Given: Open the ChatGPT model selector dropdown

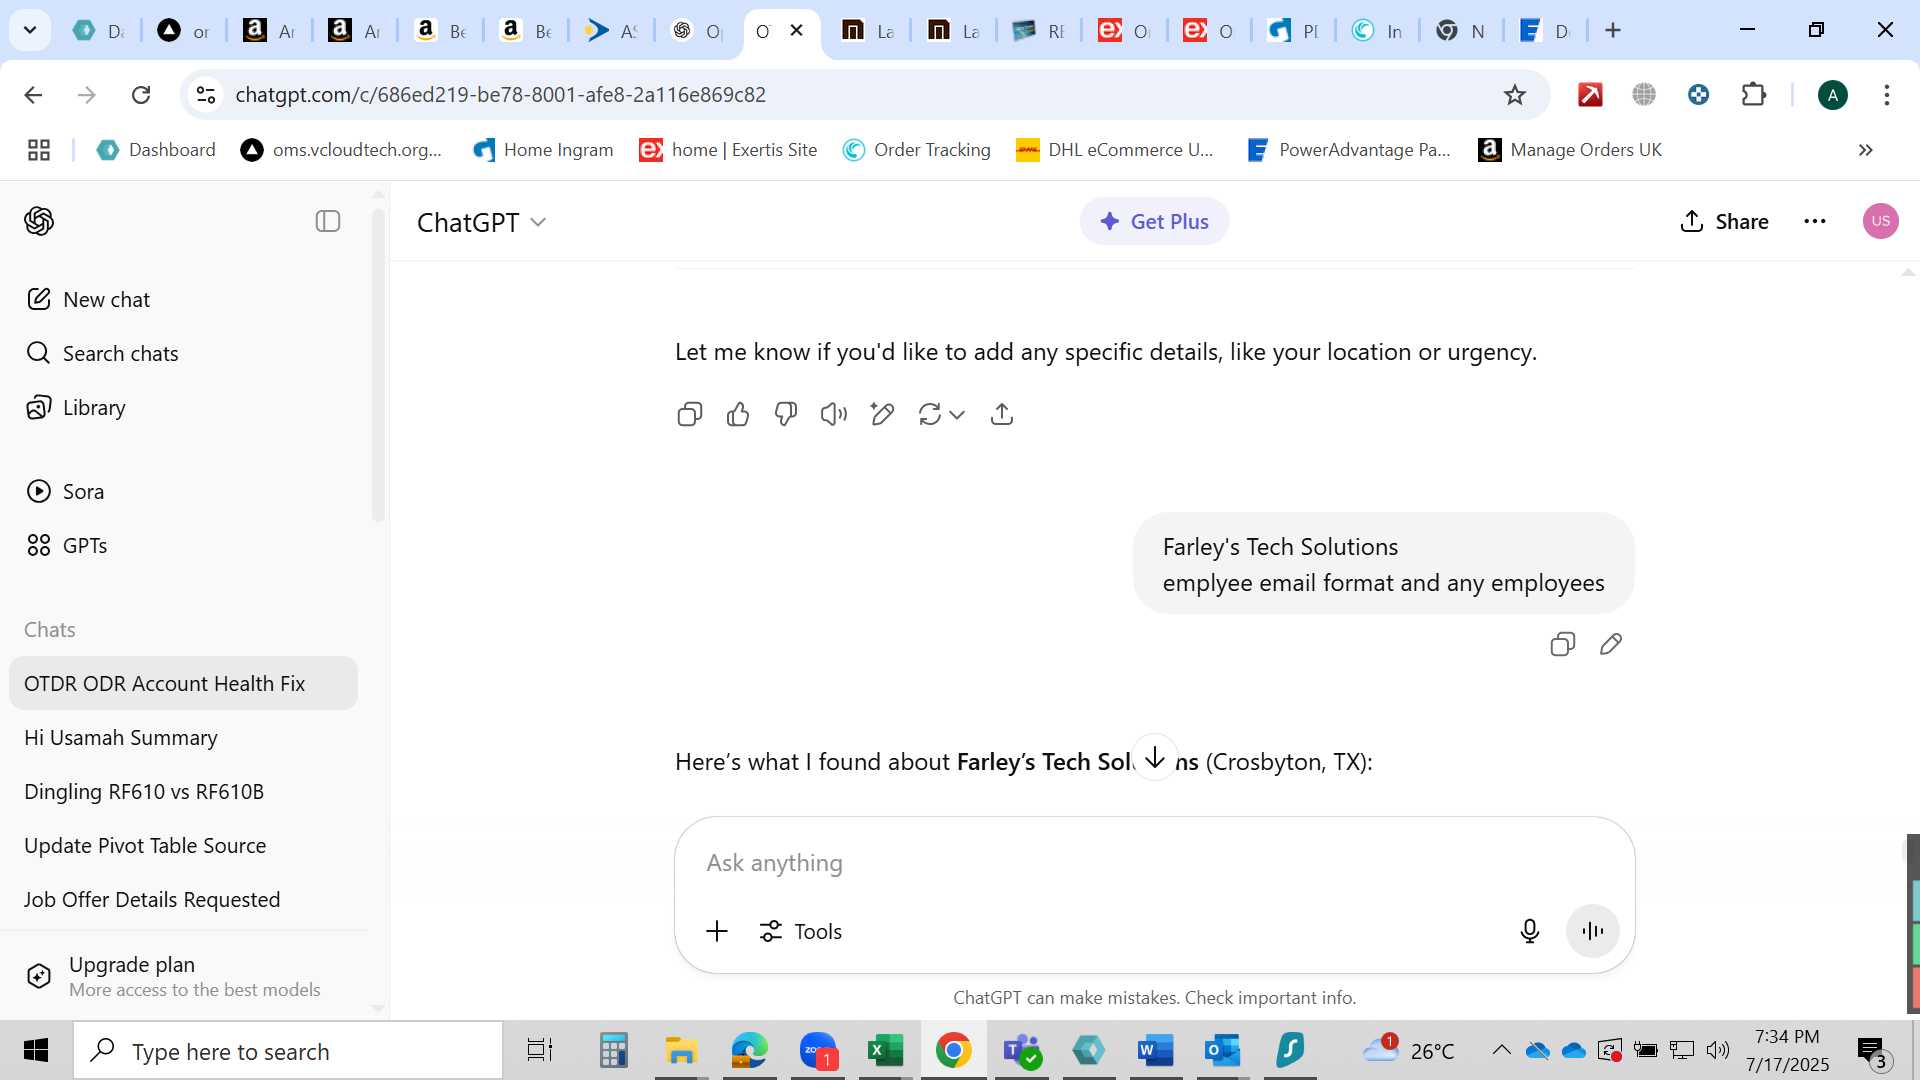Looking at the screenshot, I should [482, 222].
